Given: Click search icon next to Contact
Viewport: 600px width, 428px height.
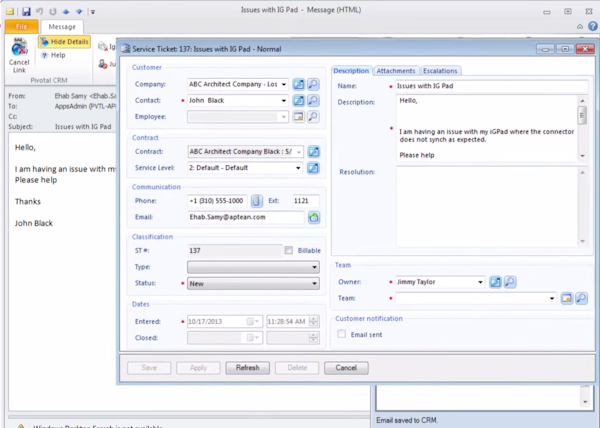Looking at the screenshot, I should point(313,101).
